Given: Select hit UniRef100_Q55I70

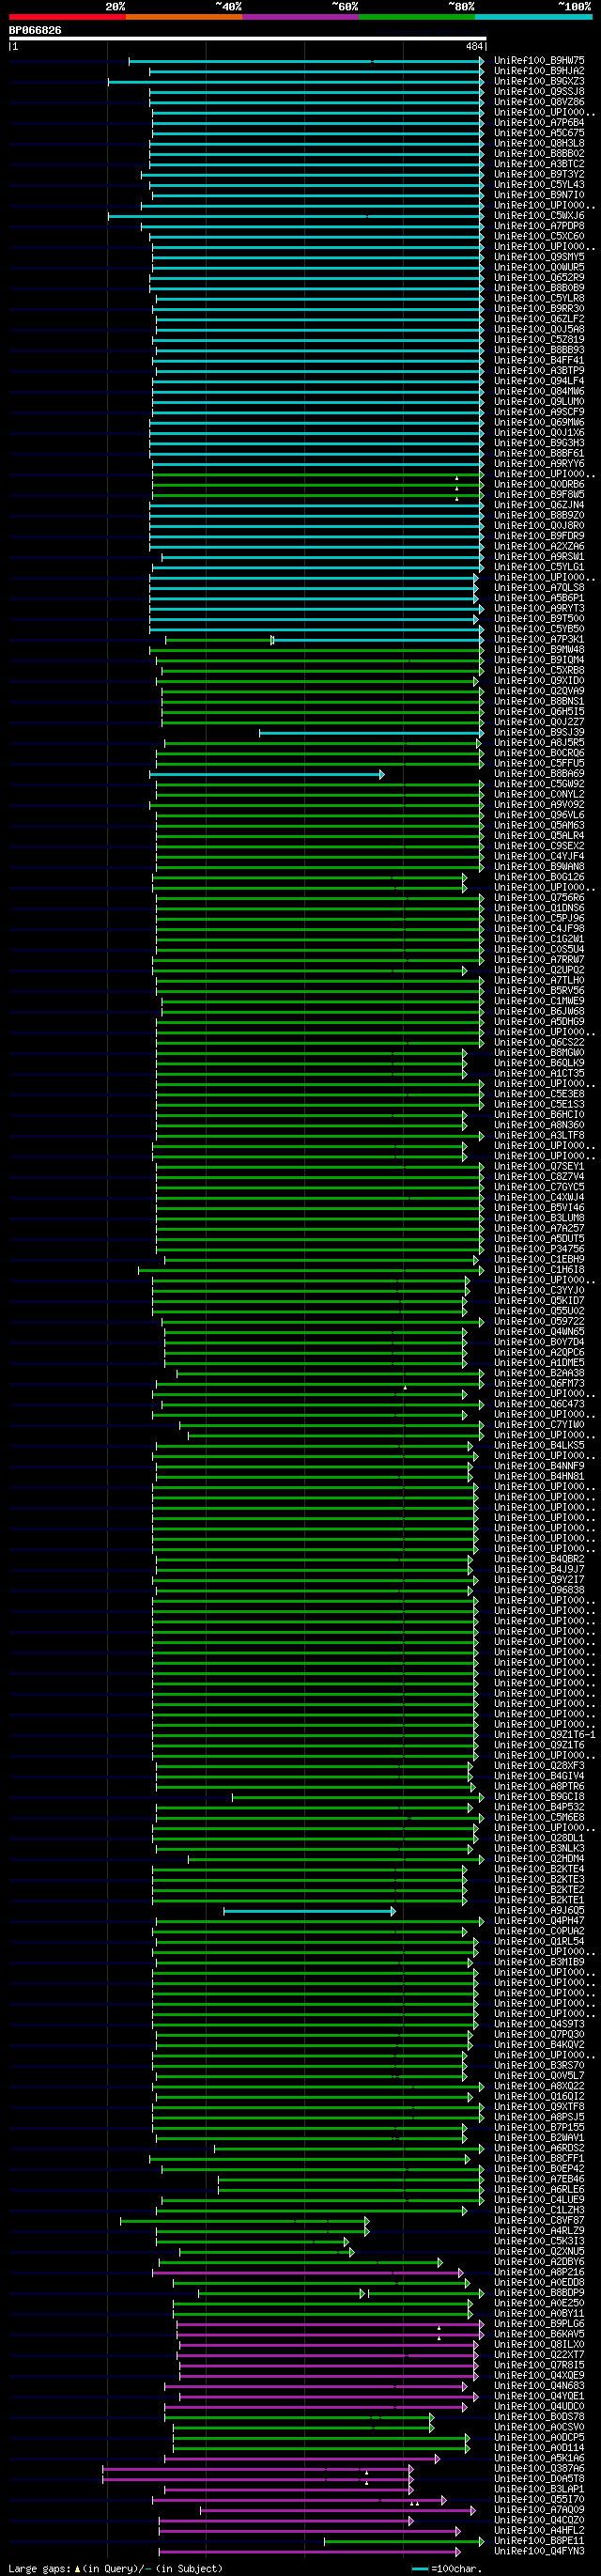Looking at the screenshot, I should [x=539, y=2499].
